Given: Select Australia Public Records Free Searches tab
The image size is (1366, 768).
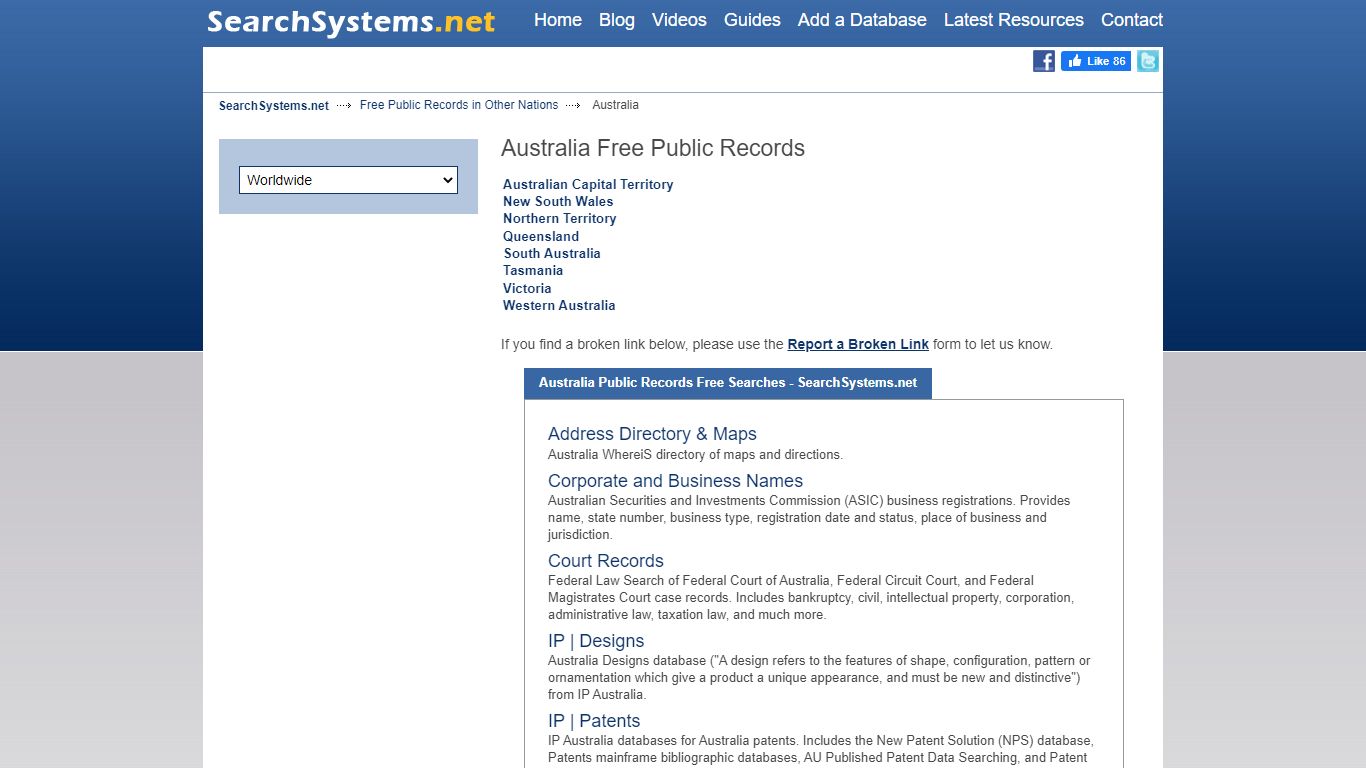Looking at the screenshot, I should 728,383.
